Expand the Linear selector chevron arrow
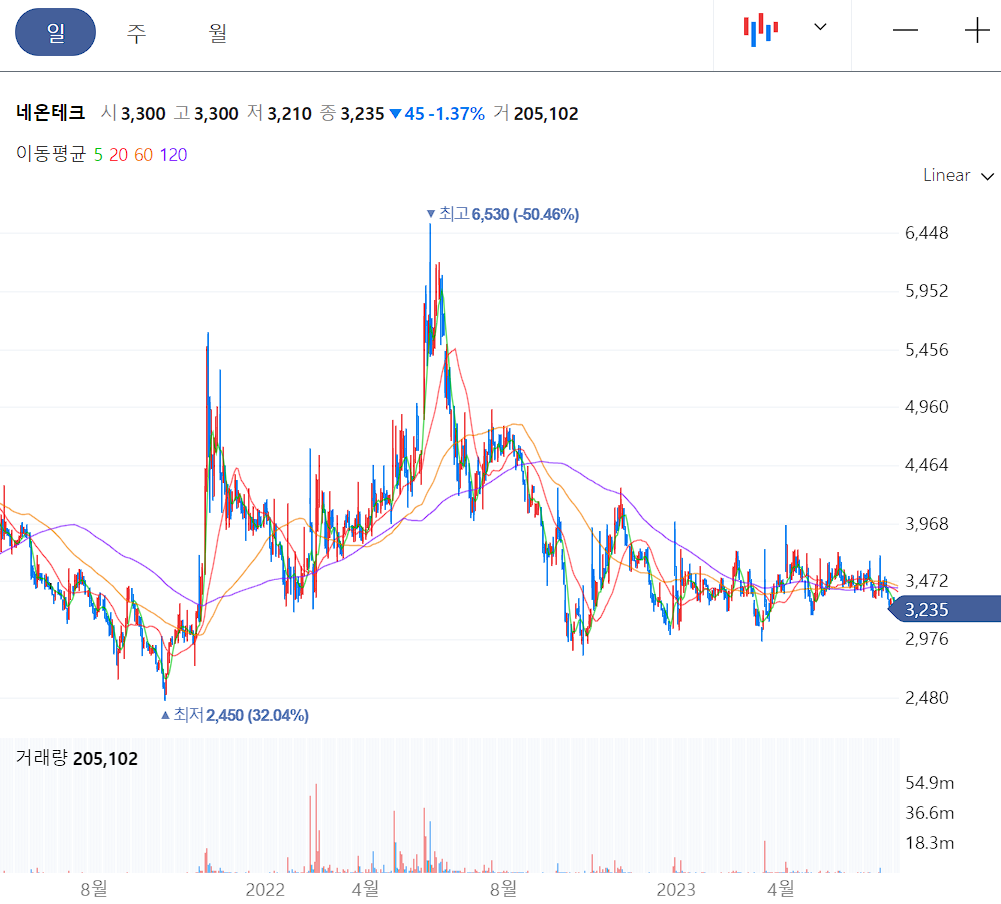 [988, 176]
